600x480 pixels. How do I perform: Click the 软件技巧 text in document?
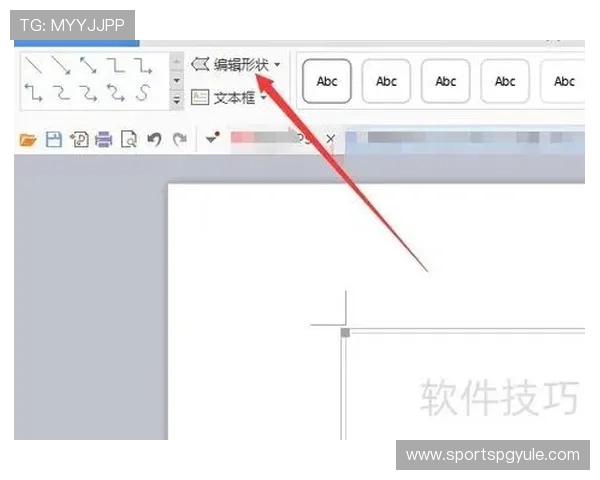tap(499, 397)
